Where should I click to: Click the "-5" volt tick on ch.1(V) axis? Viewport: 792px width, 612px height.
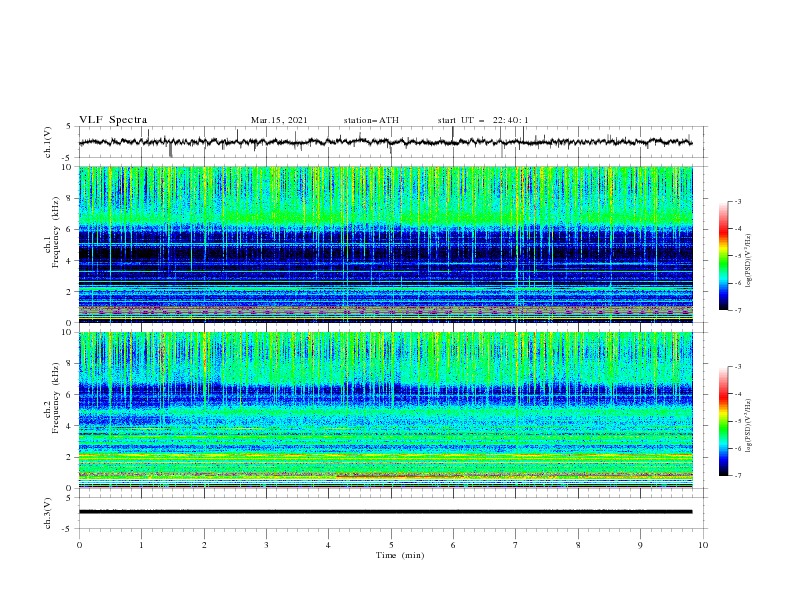coord(67,158)
